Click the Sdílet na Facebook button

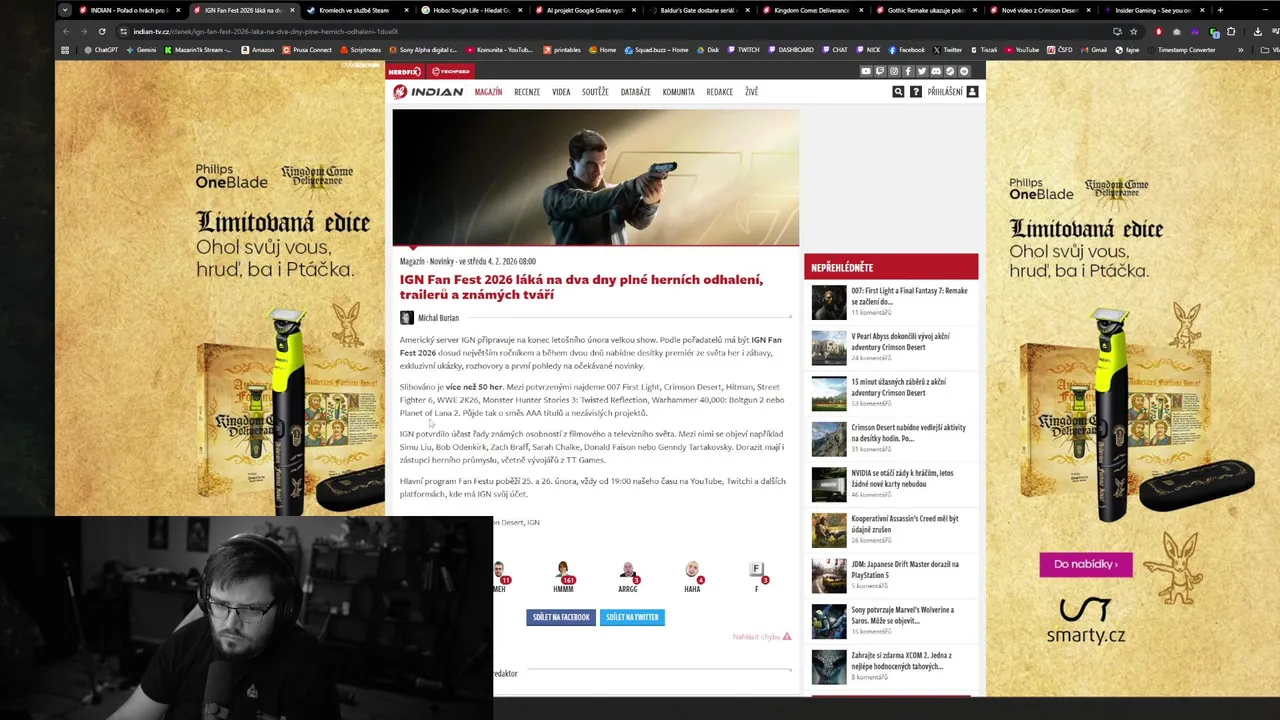tap(561, 617)
